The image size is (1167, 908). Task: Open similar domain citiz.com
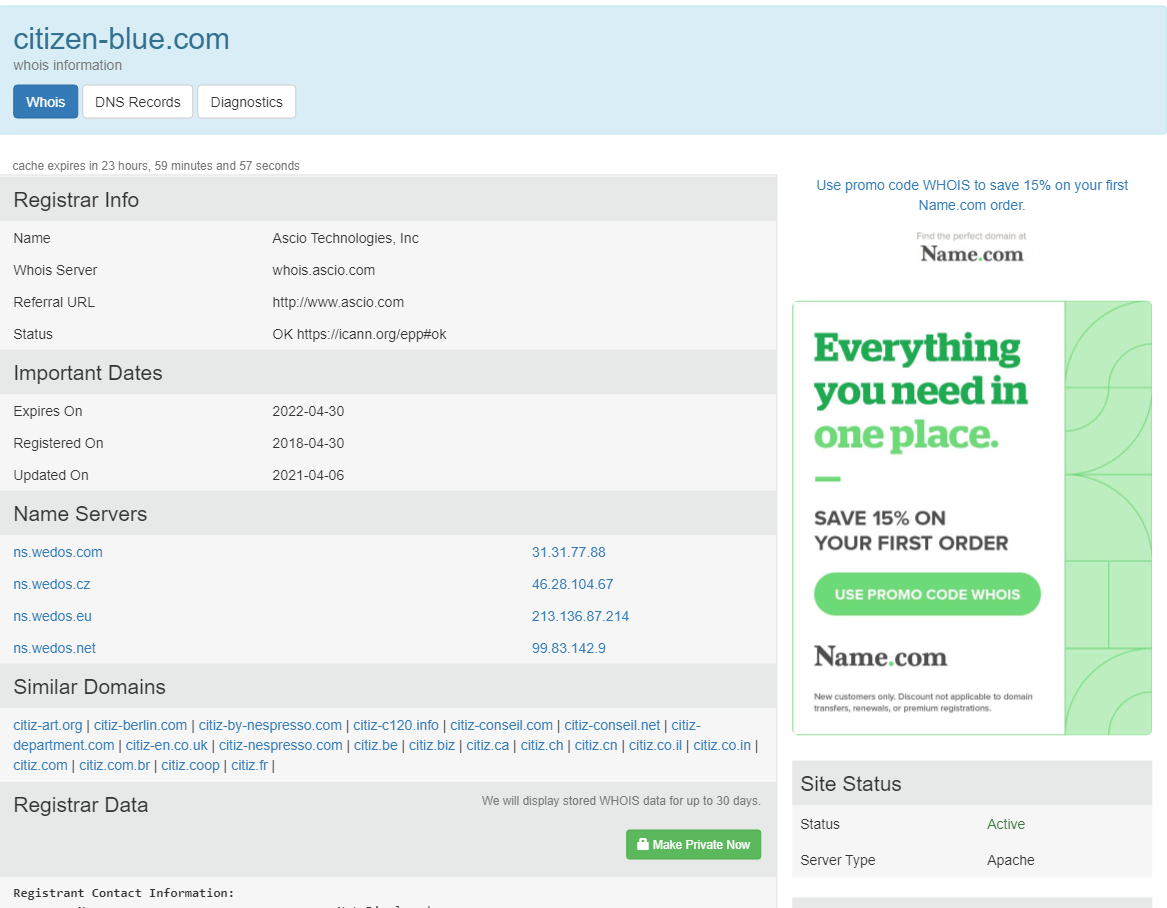tap(40, 765)
